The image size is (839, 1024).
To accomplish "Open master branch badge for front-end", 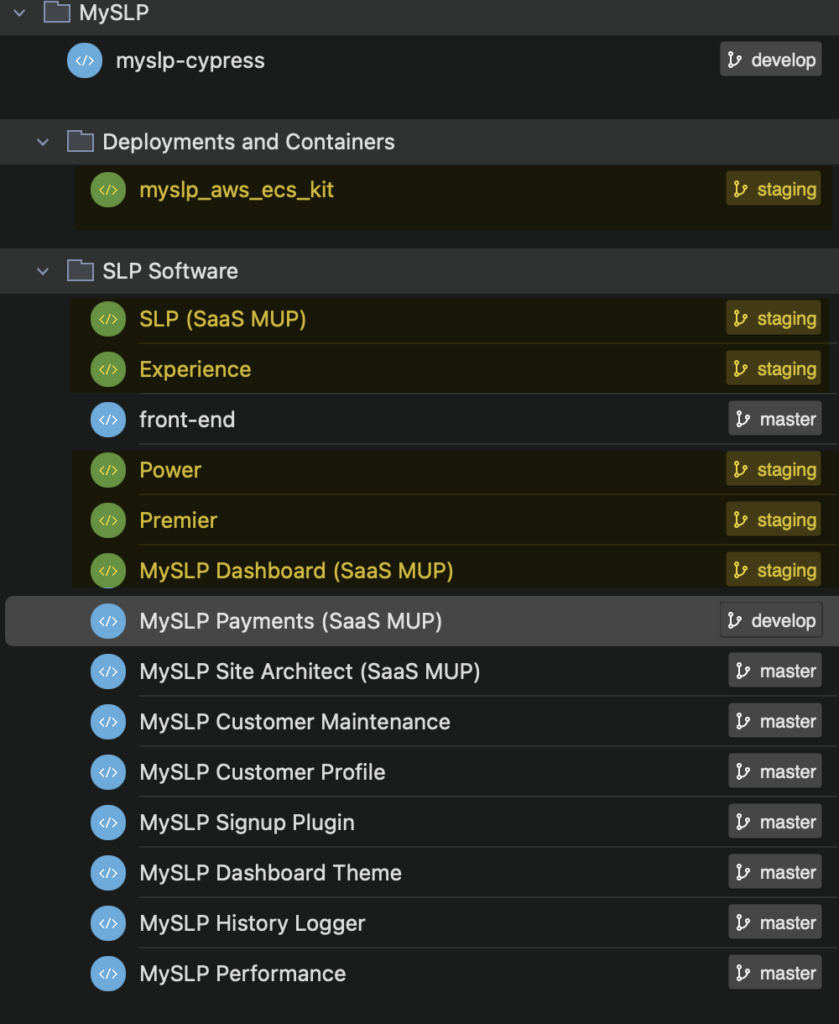I will (x=775, y=419).
